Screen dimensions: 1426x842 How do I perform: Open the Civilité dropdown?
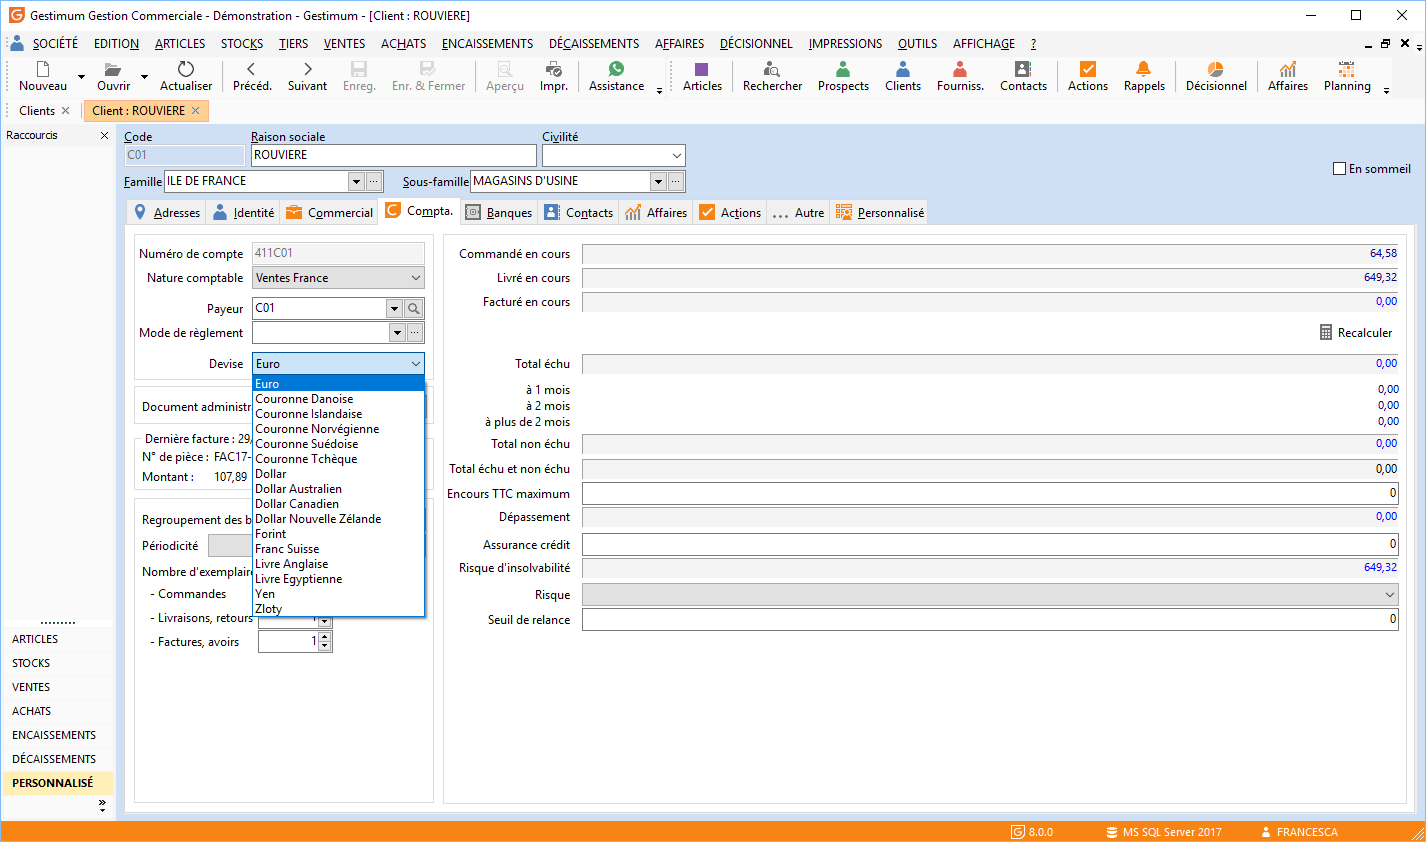click(676, 156)
